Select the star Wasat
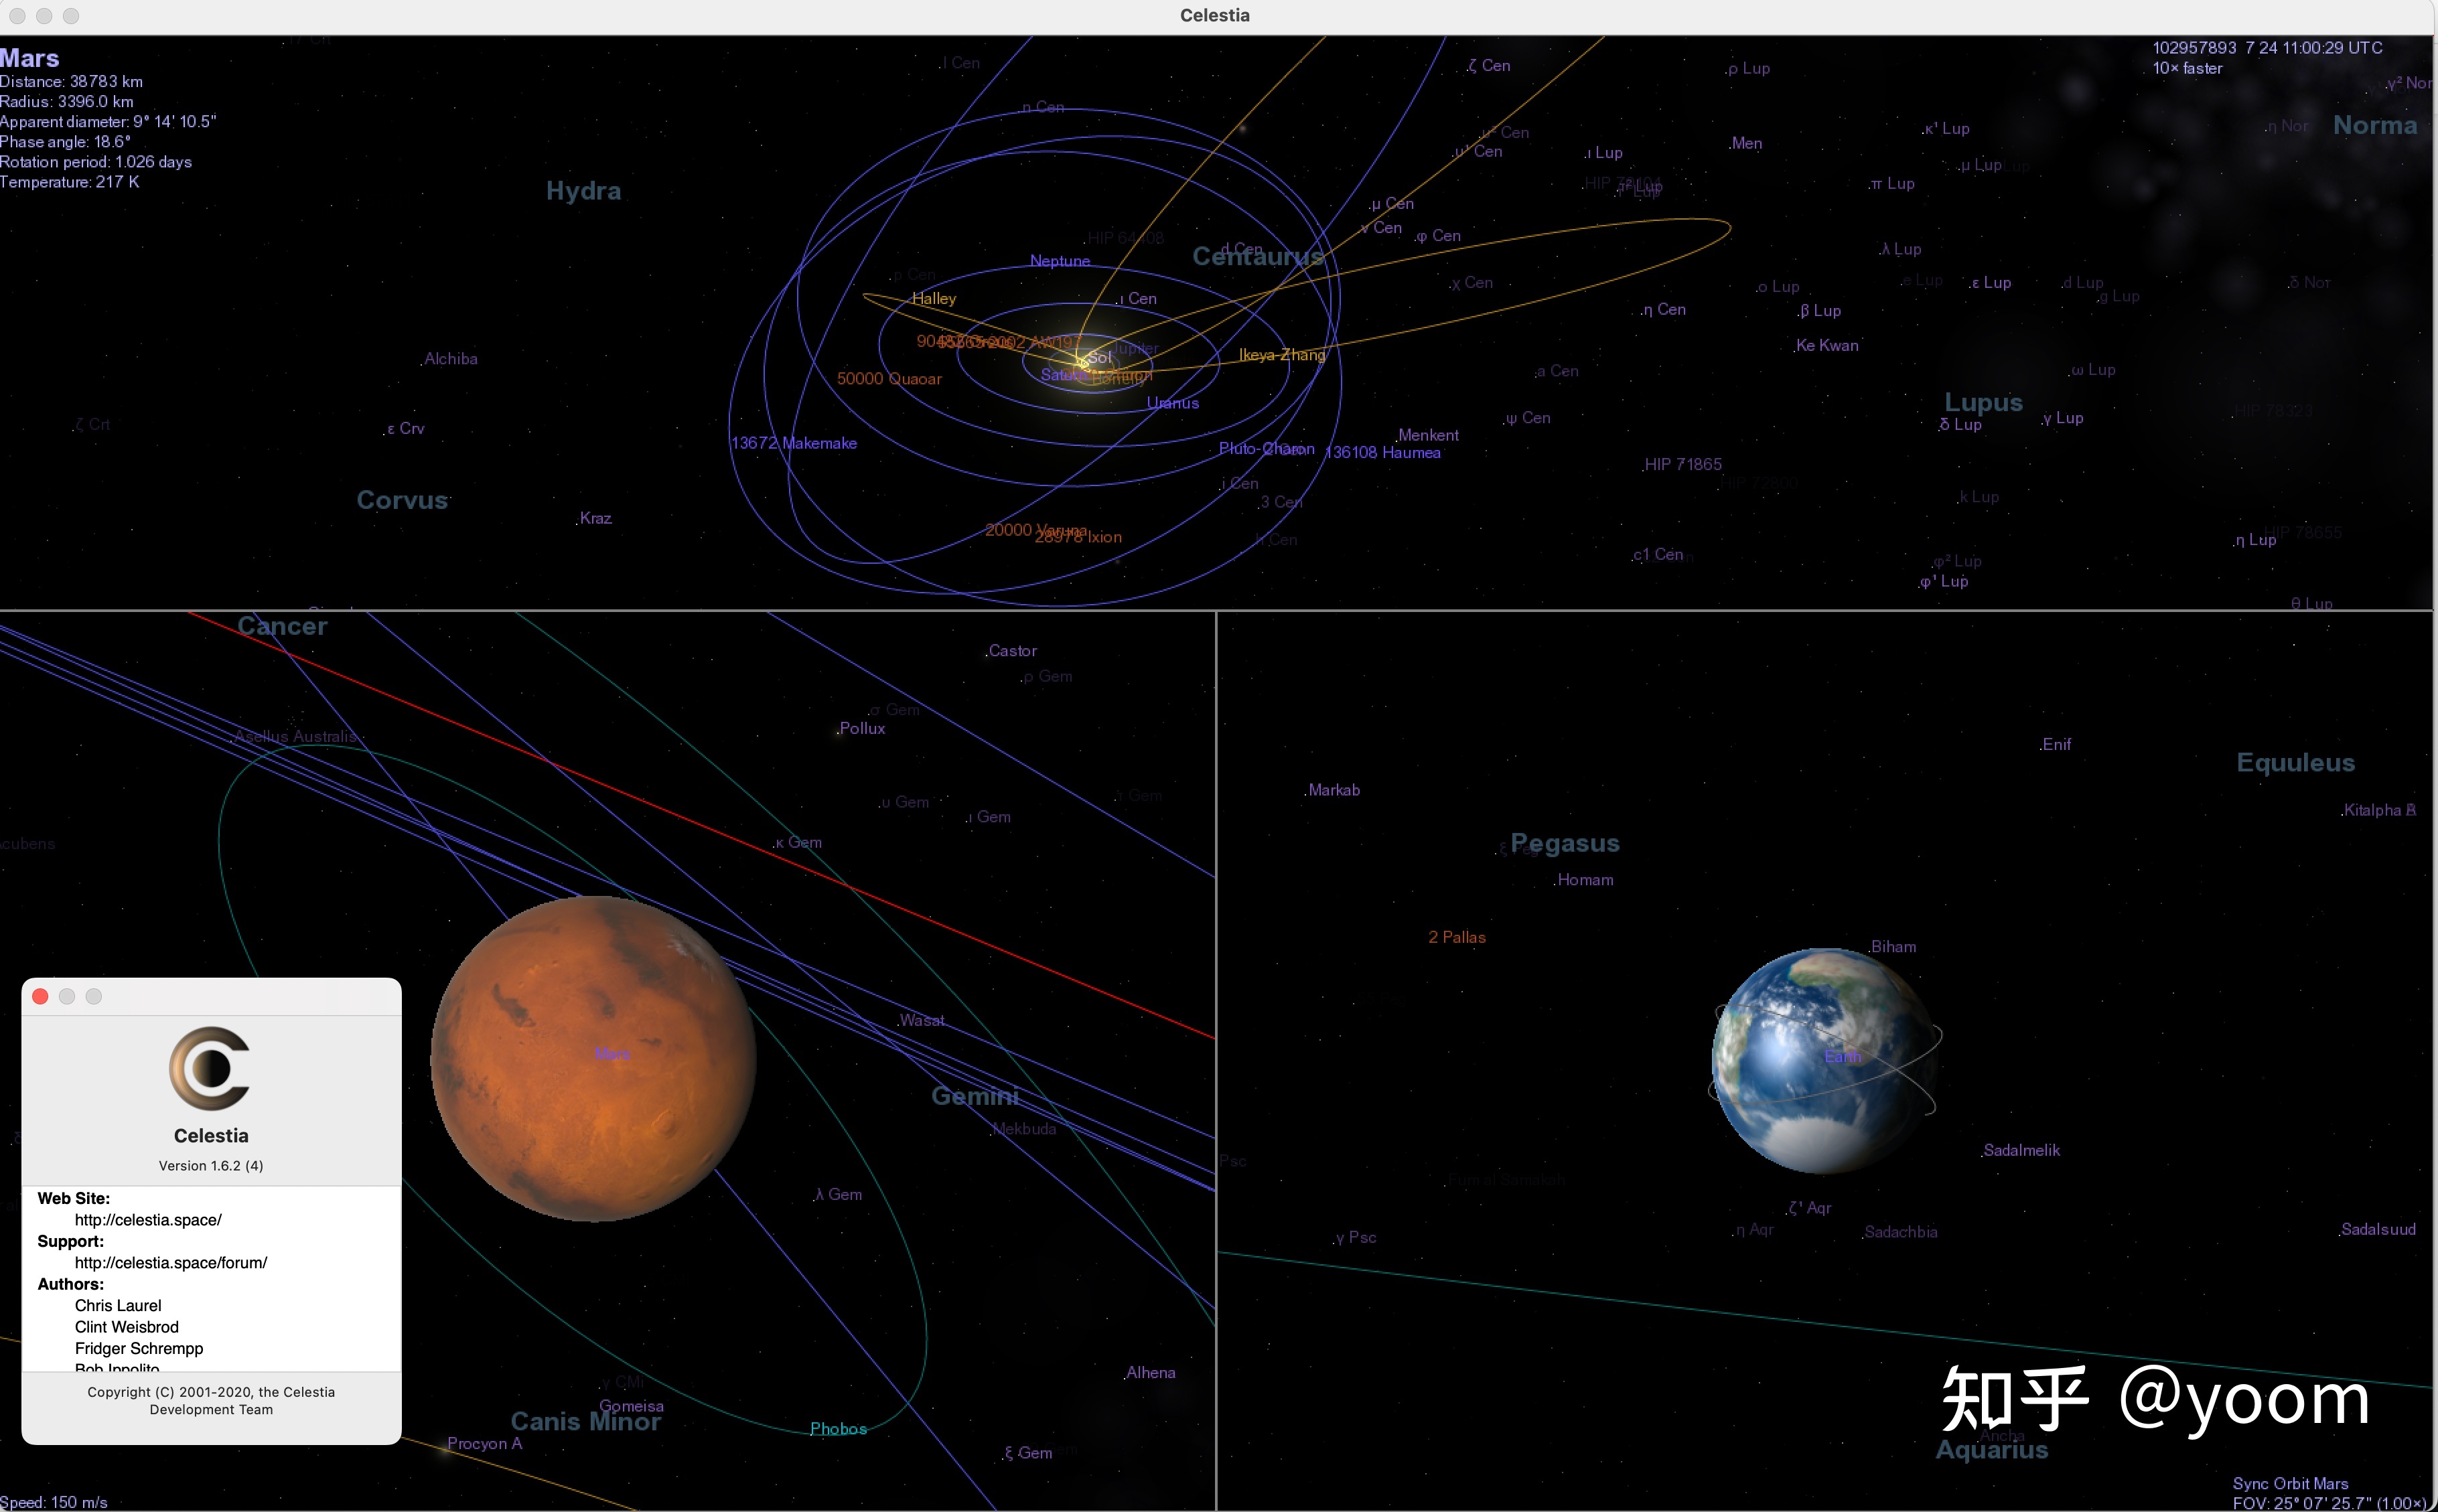 pyautogui.click(x=921, y=1021)
